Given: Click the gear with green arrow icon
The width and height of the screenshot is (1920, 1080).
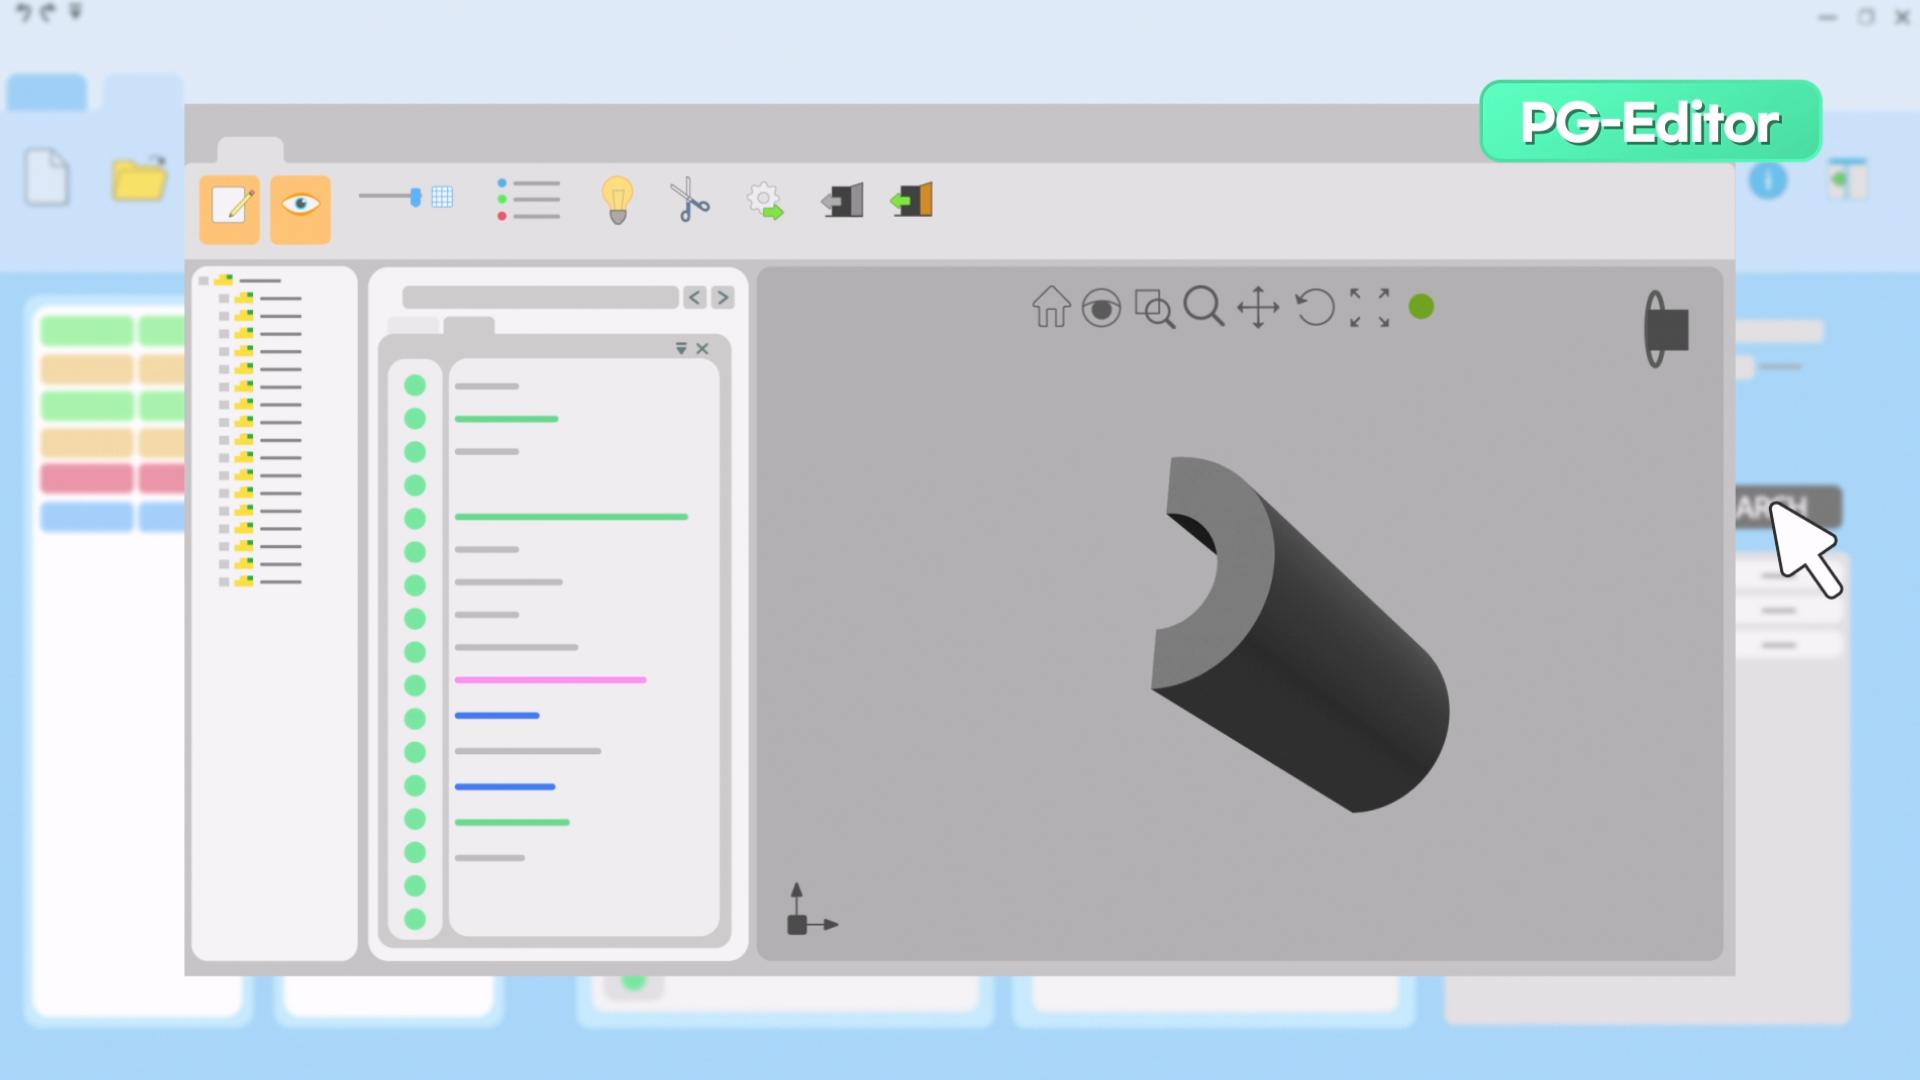Looking at the screenshot, I should (765, 201).
